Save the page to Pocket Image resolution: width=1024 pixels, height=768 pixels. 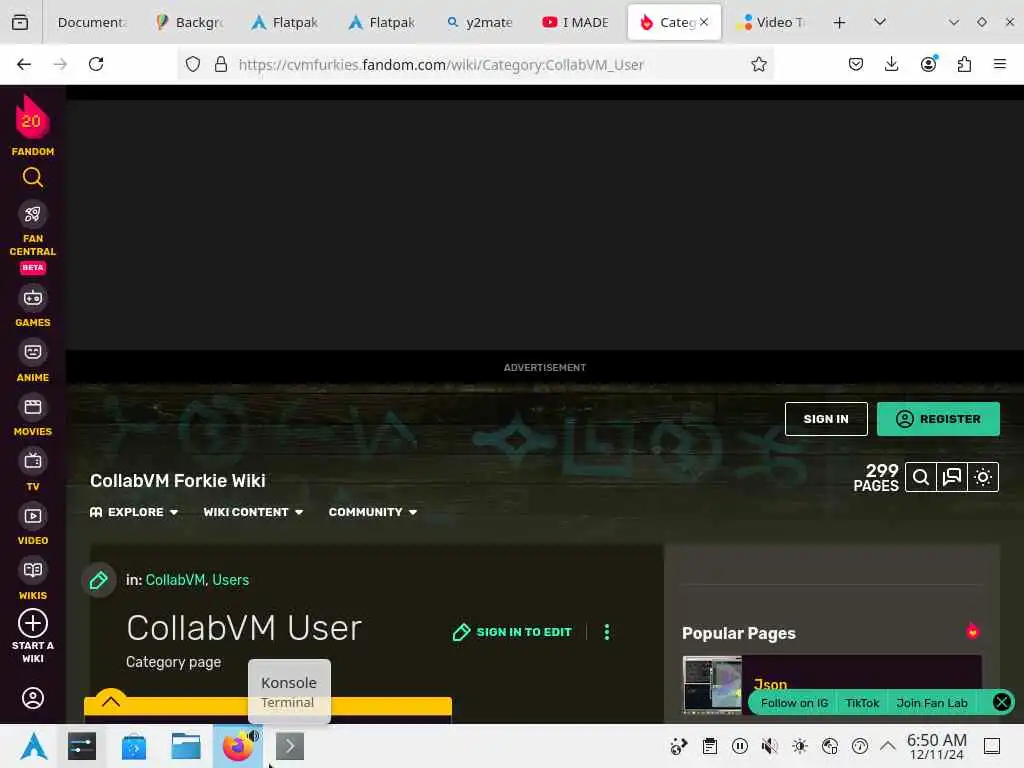856,64
